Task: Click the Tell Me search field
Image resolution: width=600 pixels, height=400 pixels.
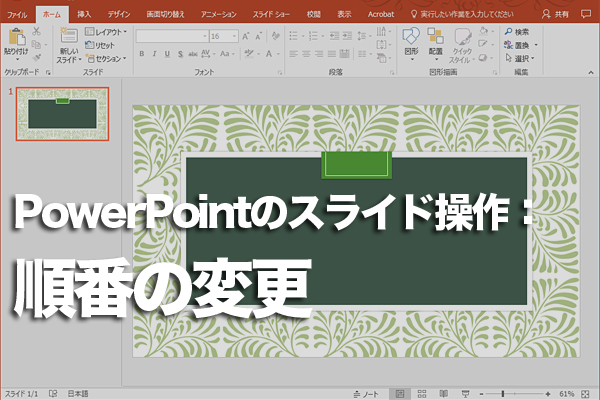Action: click(x=462, y=15)
